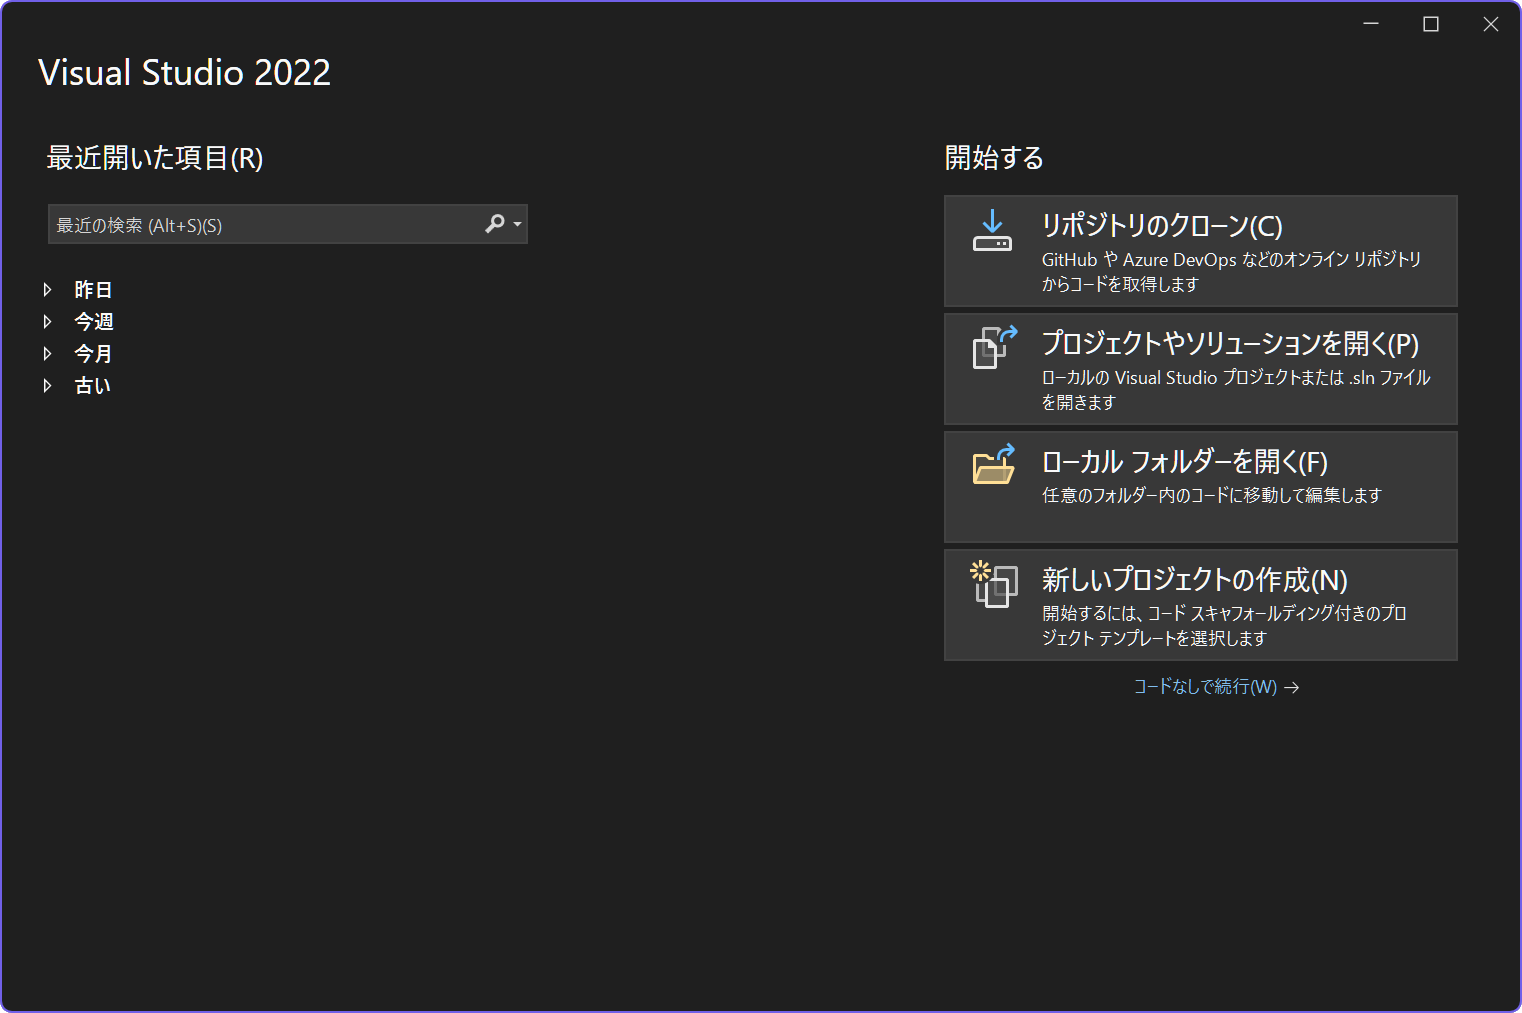Click the 開始する heading

click(994, 158)
